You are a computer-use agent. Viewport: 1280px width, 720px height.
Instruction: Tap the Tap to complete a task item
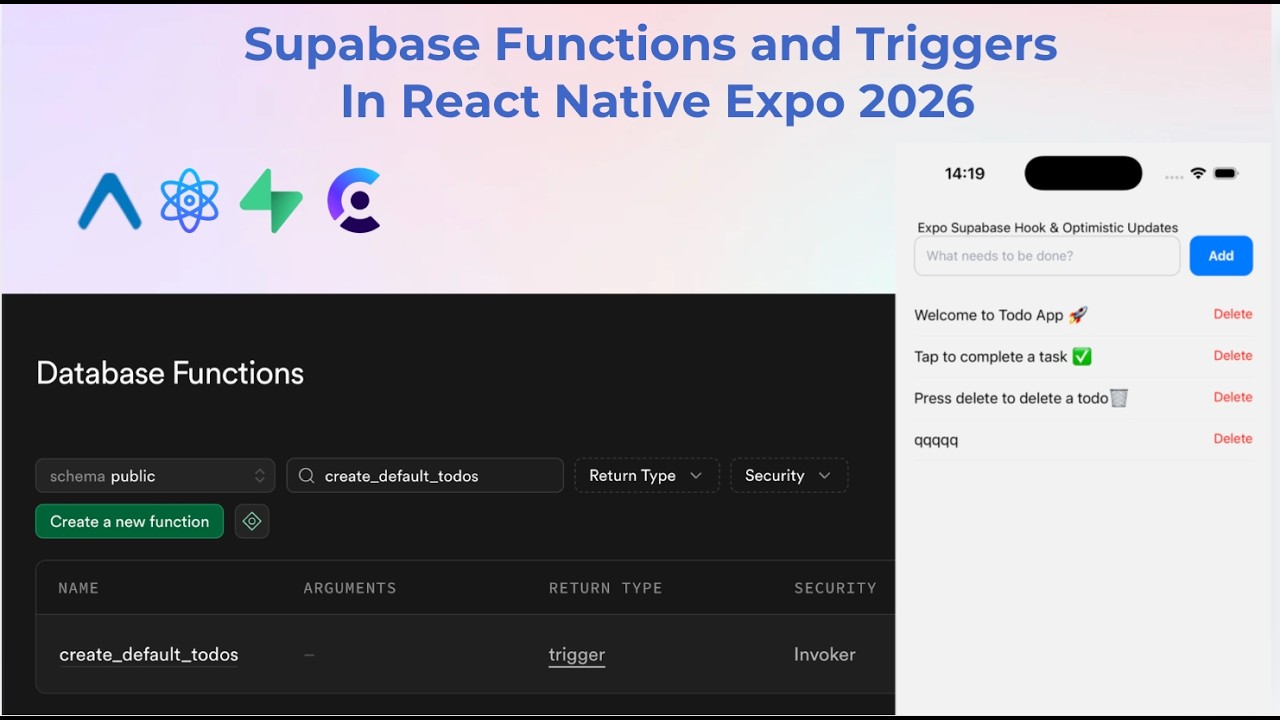click(1003, 357)
